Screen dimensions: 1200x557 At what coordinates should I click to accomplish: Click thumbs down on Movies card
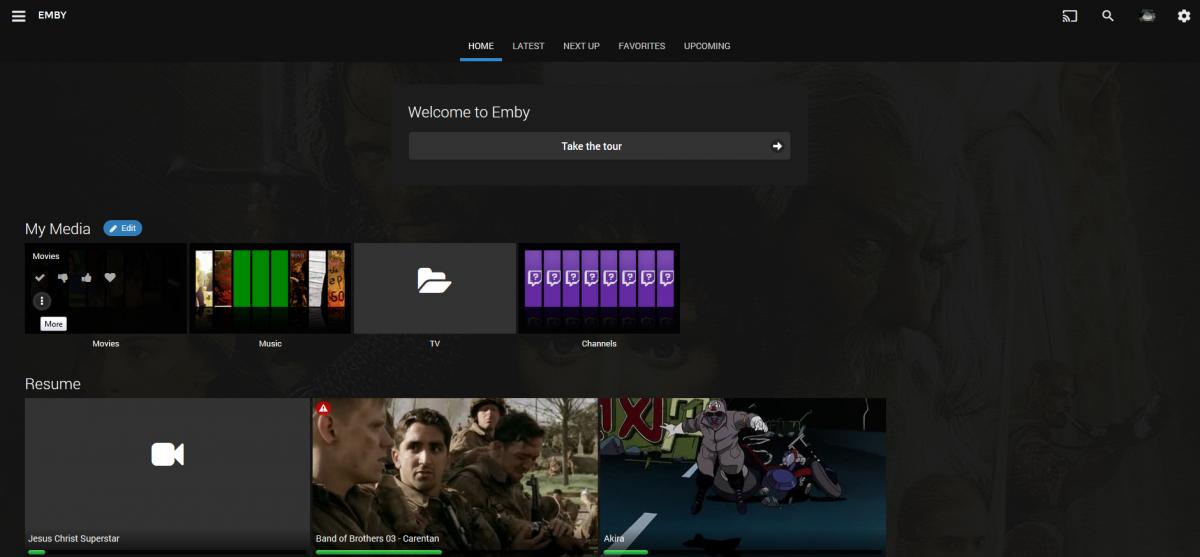pos(63,277)
